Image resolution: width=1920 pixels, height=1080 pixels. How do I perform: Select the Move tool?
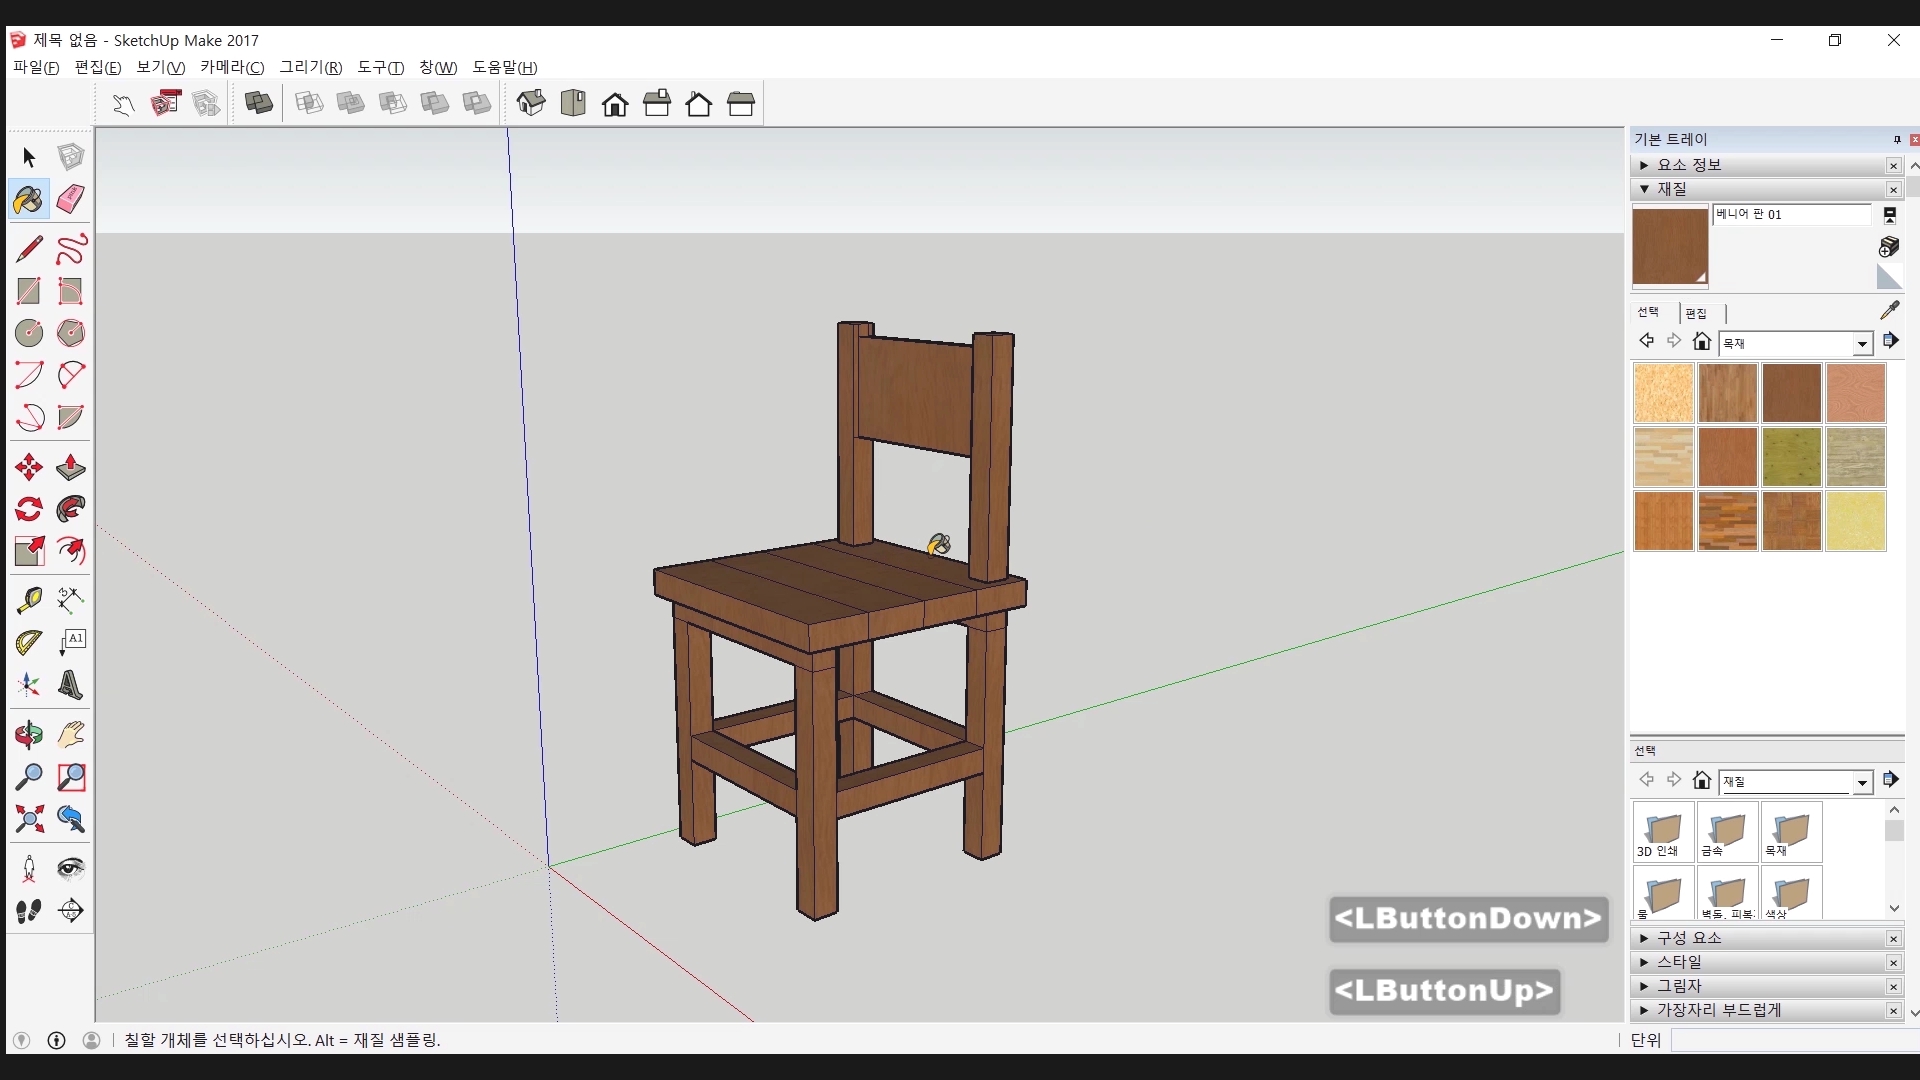[29, 467]
